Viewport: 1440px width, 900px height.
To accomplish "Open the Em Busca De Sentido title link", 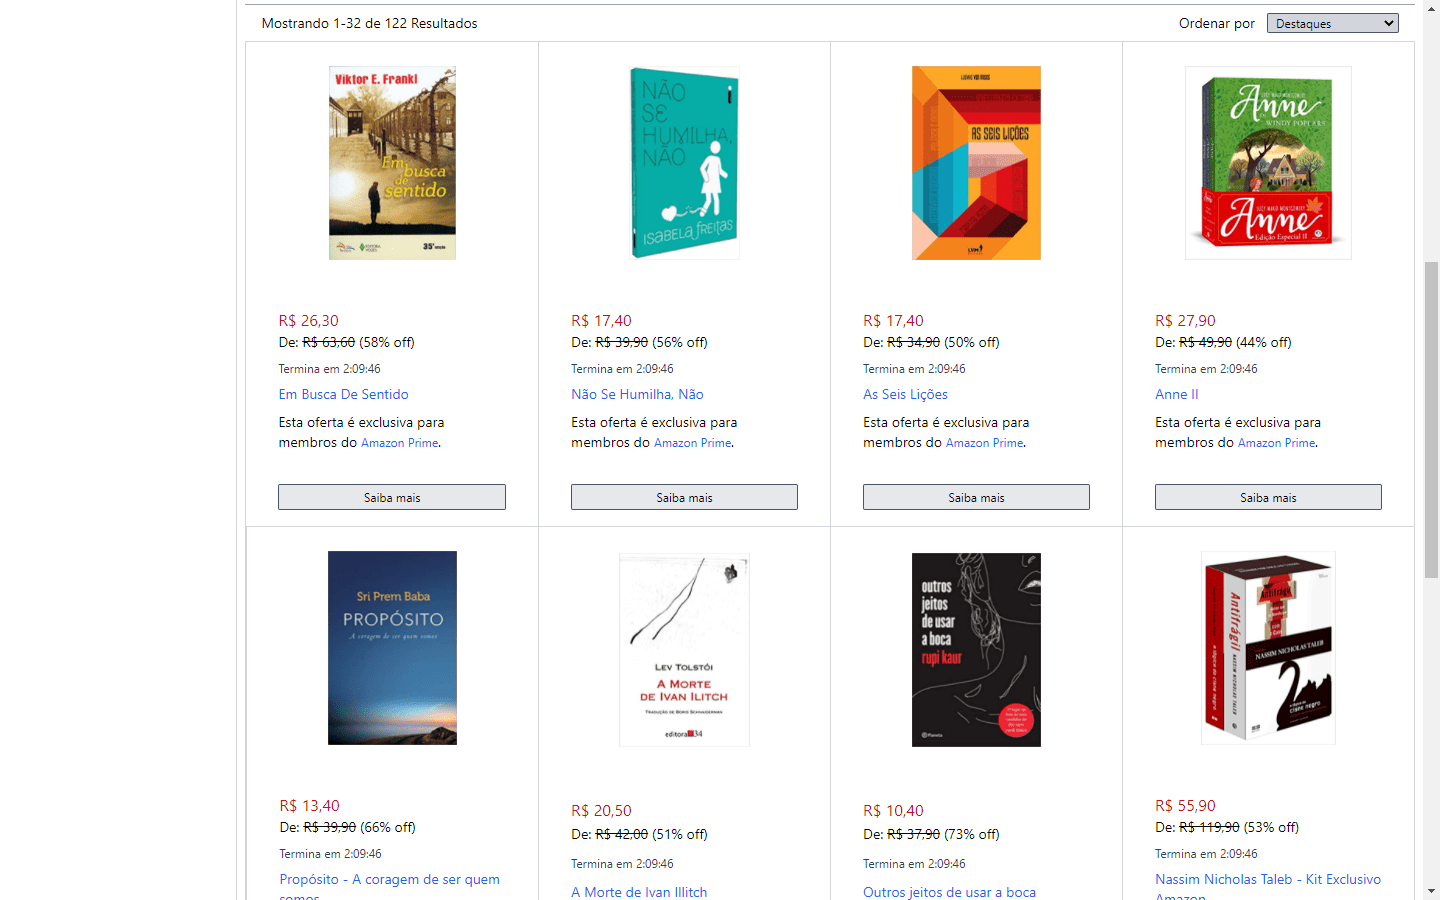I will pyautogui.click(x=343, y=394).
